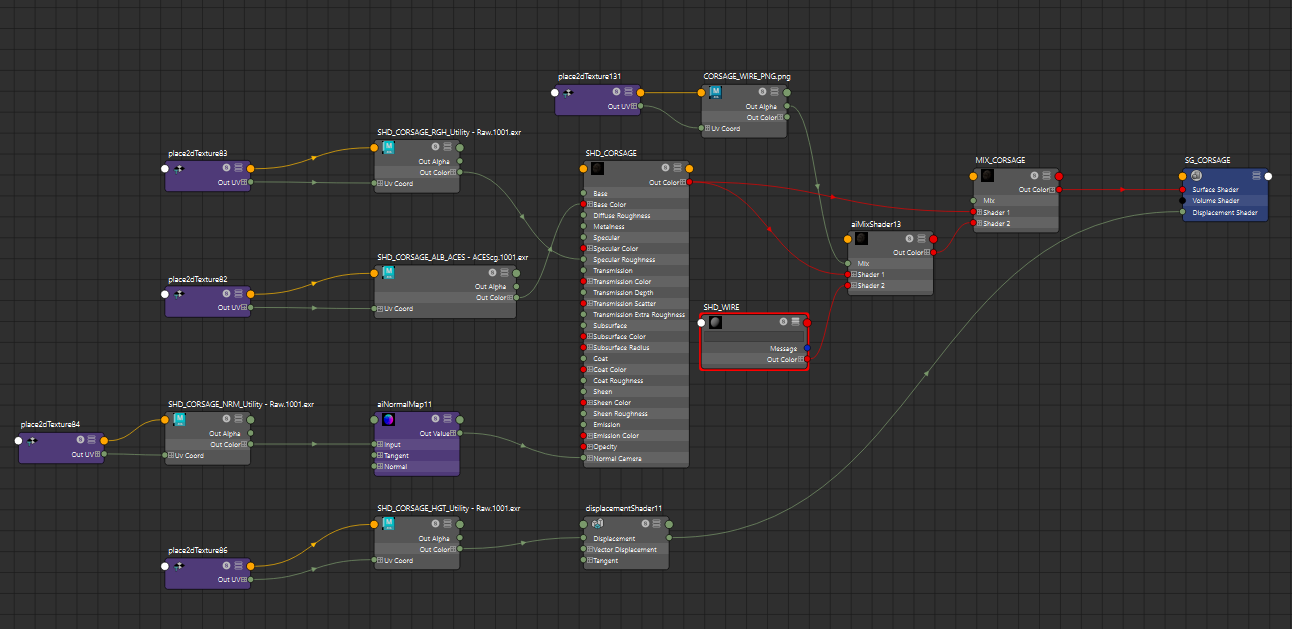Click the SHD_CORSAGE_NRM_Utility file texture icon
The width and height of the screenshot is (1292, 629).
pos(180,420)
